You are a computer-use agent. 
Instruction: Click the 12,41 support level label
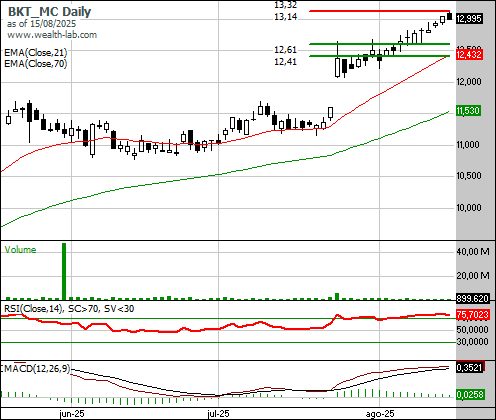(x=285, y=62)
